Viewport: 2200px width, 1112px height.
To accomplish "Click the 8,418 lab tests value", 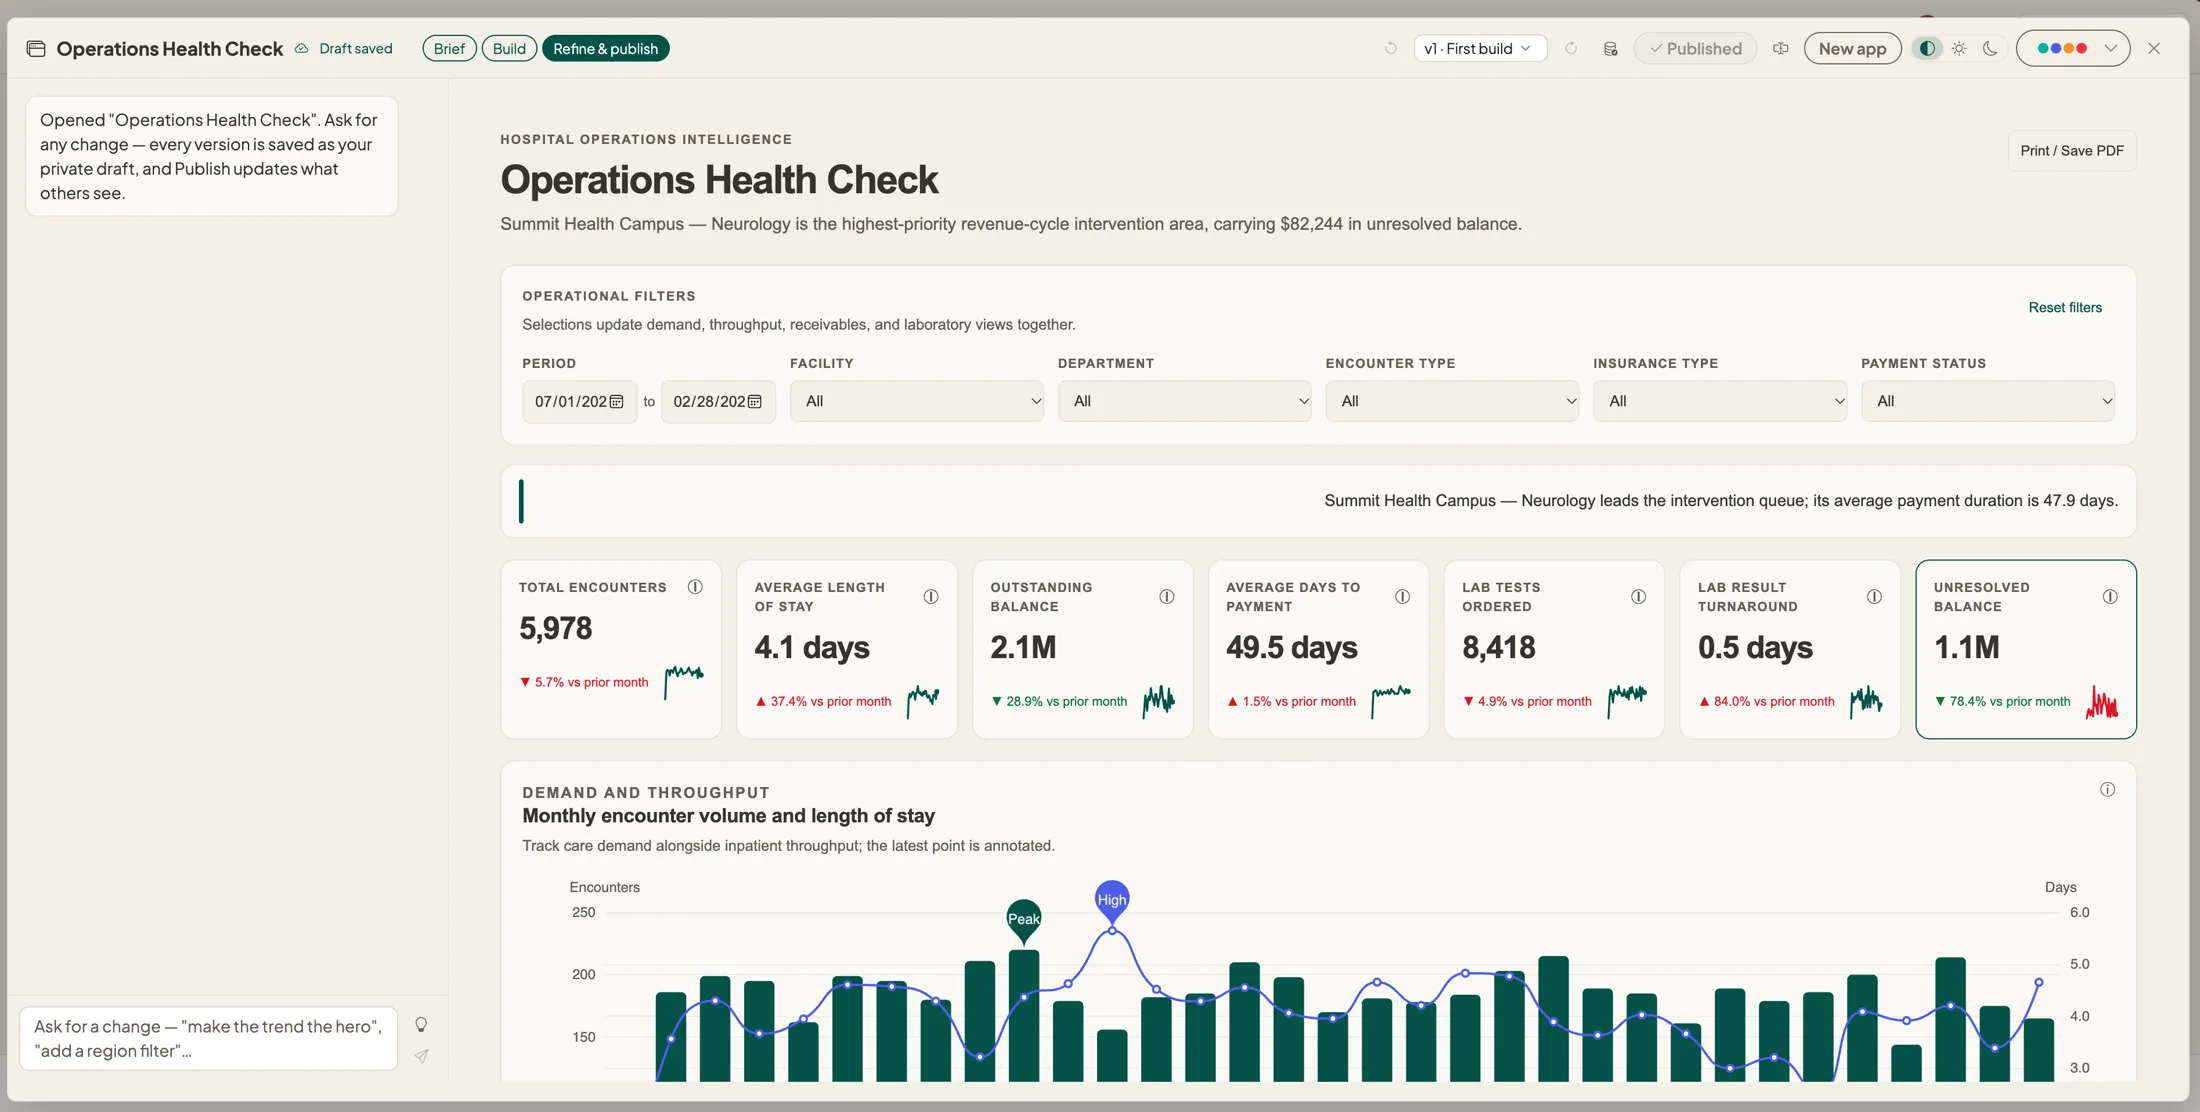I will click(1498, 647).
